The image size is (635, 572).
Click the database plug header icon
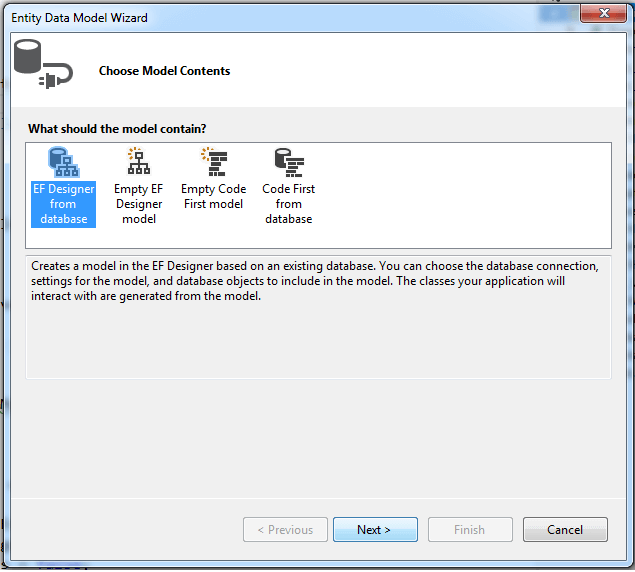click(x=43, y=64)
